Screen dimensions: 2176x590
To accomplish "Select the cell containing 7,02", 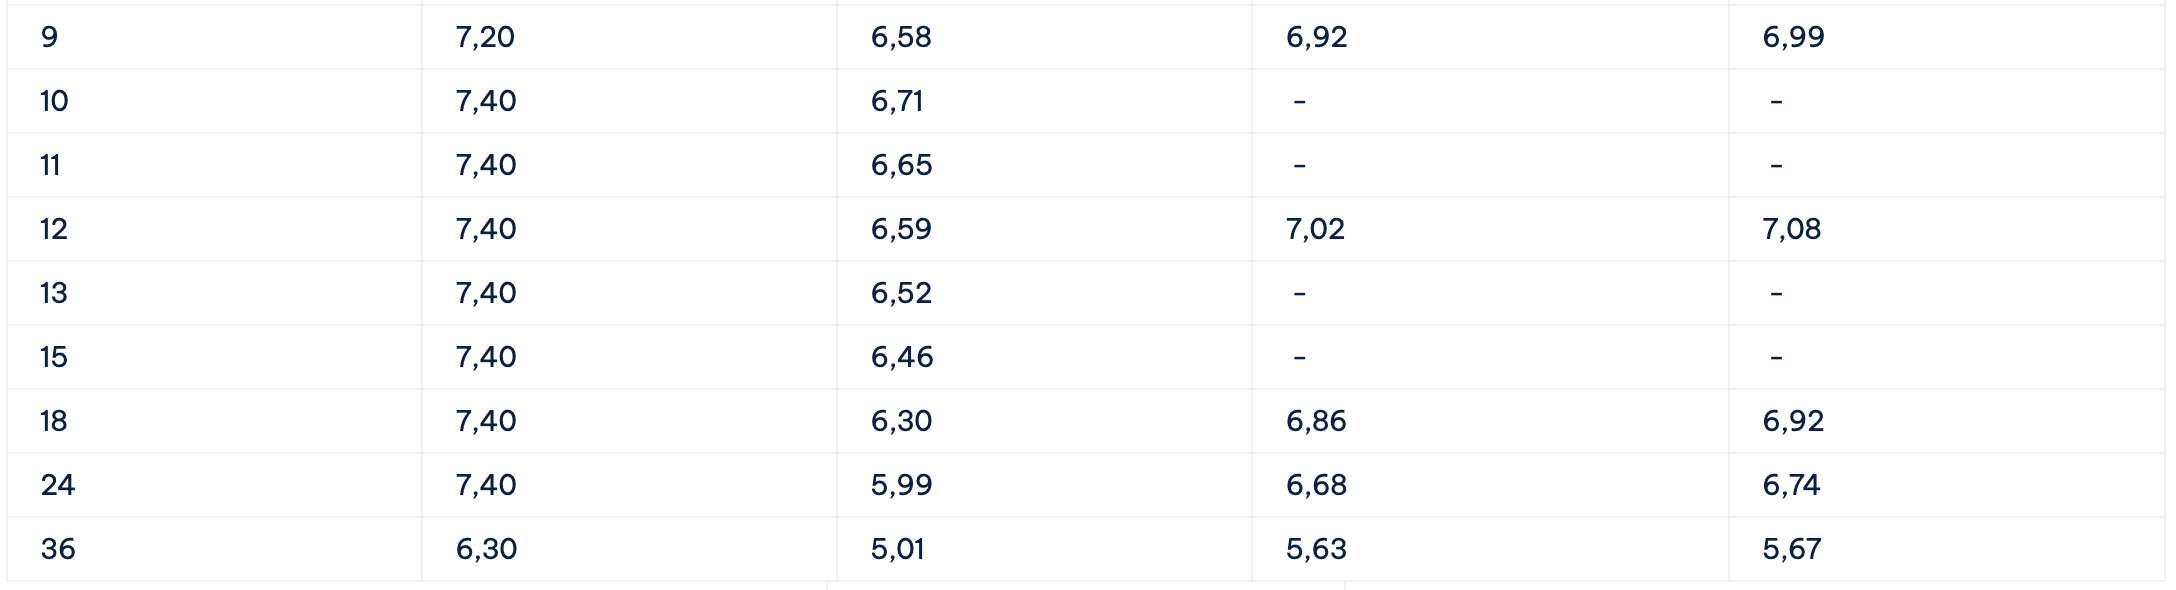I will (1315, 229).
